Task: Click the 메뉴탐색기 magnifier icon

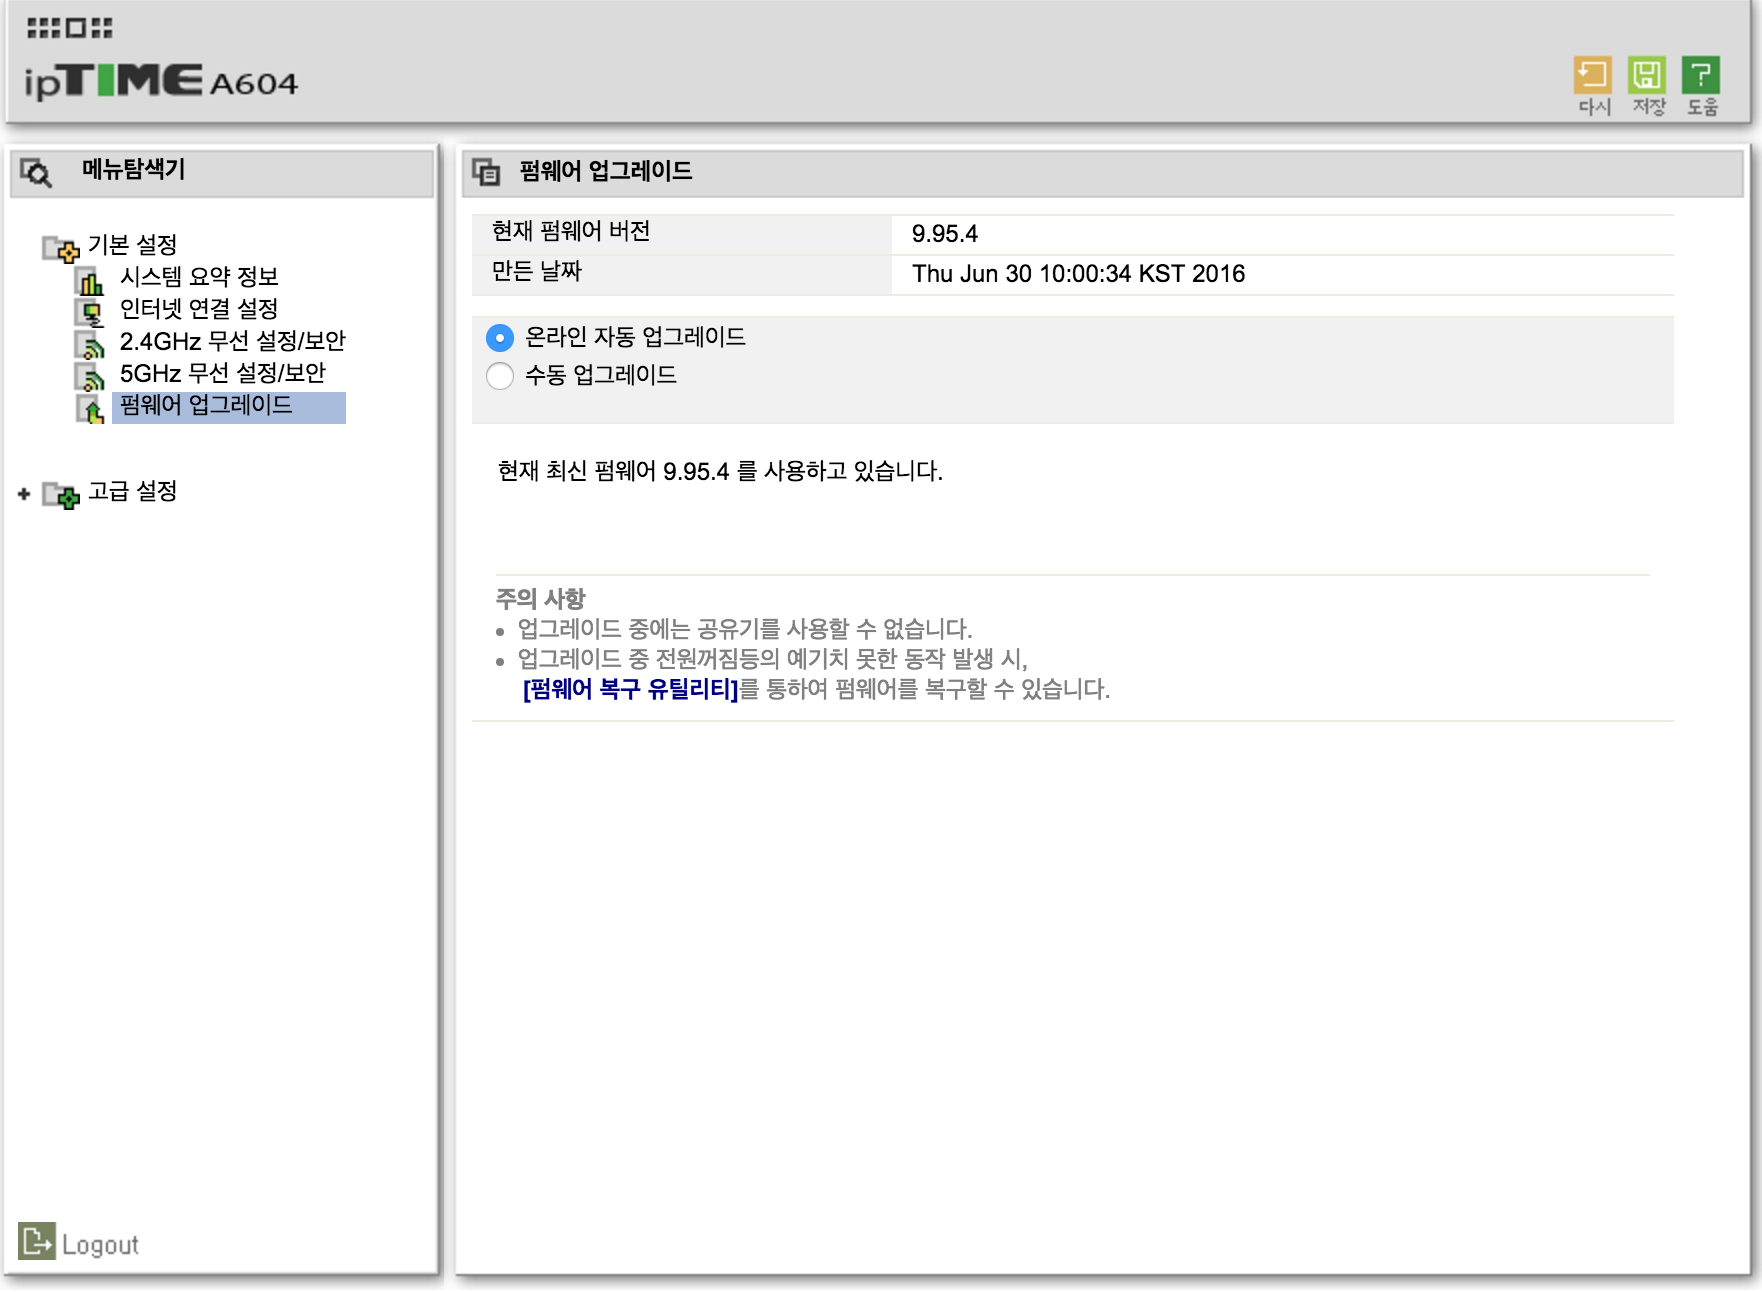Action: pos(37,173)
